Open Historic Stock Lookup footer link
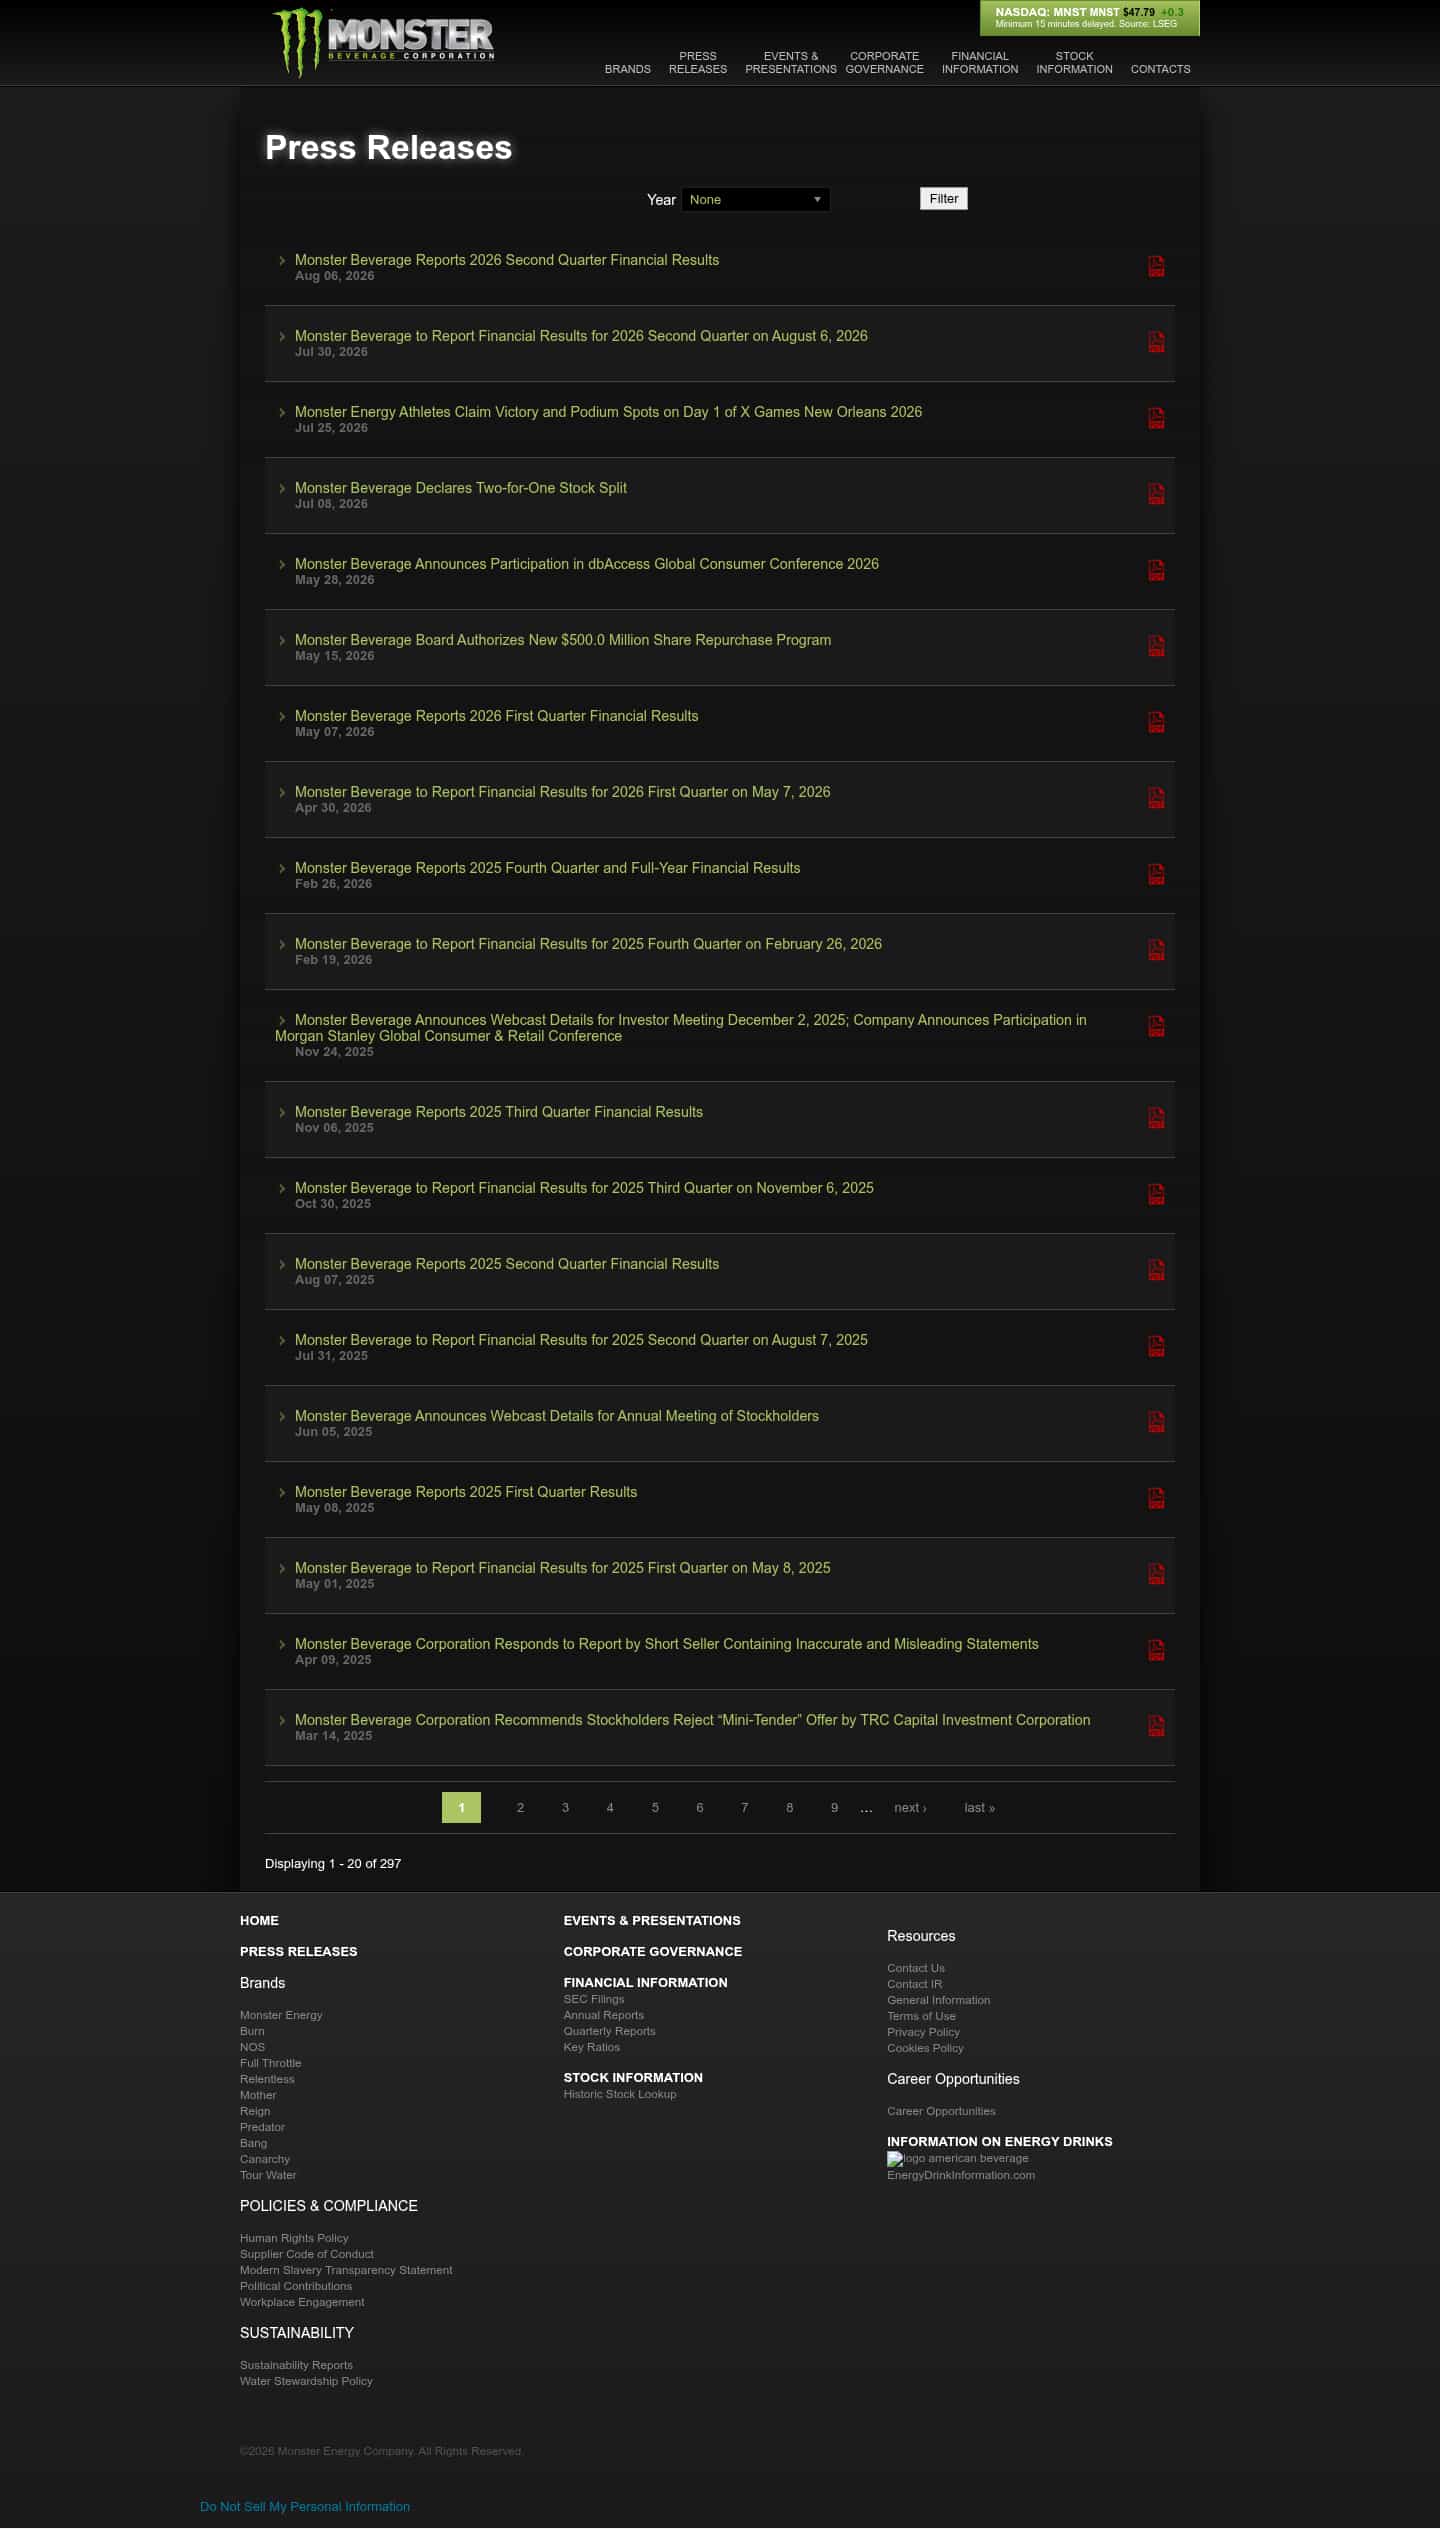Image resolution: width=1440 pixels, height=2529 pixels. click(x=620, y=2094)
